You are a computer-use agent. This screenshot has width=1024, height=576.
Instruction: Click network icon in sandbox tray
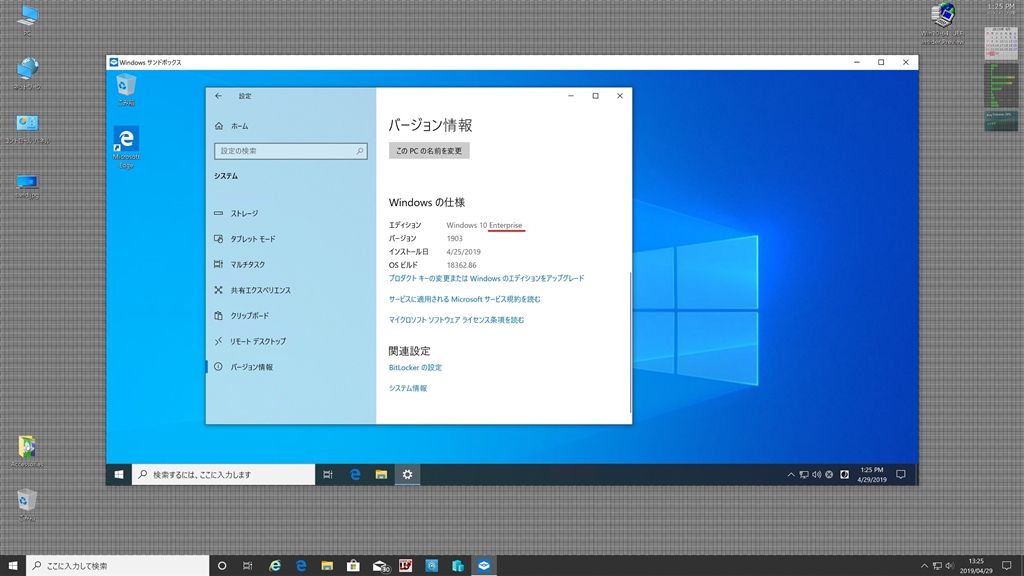click(x=804, y=475)
